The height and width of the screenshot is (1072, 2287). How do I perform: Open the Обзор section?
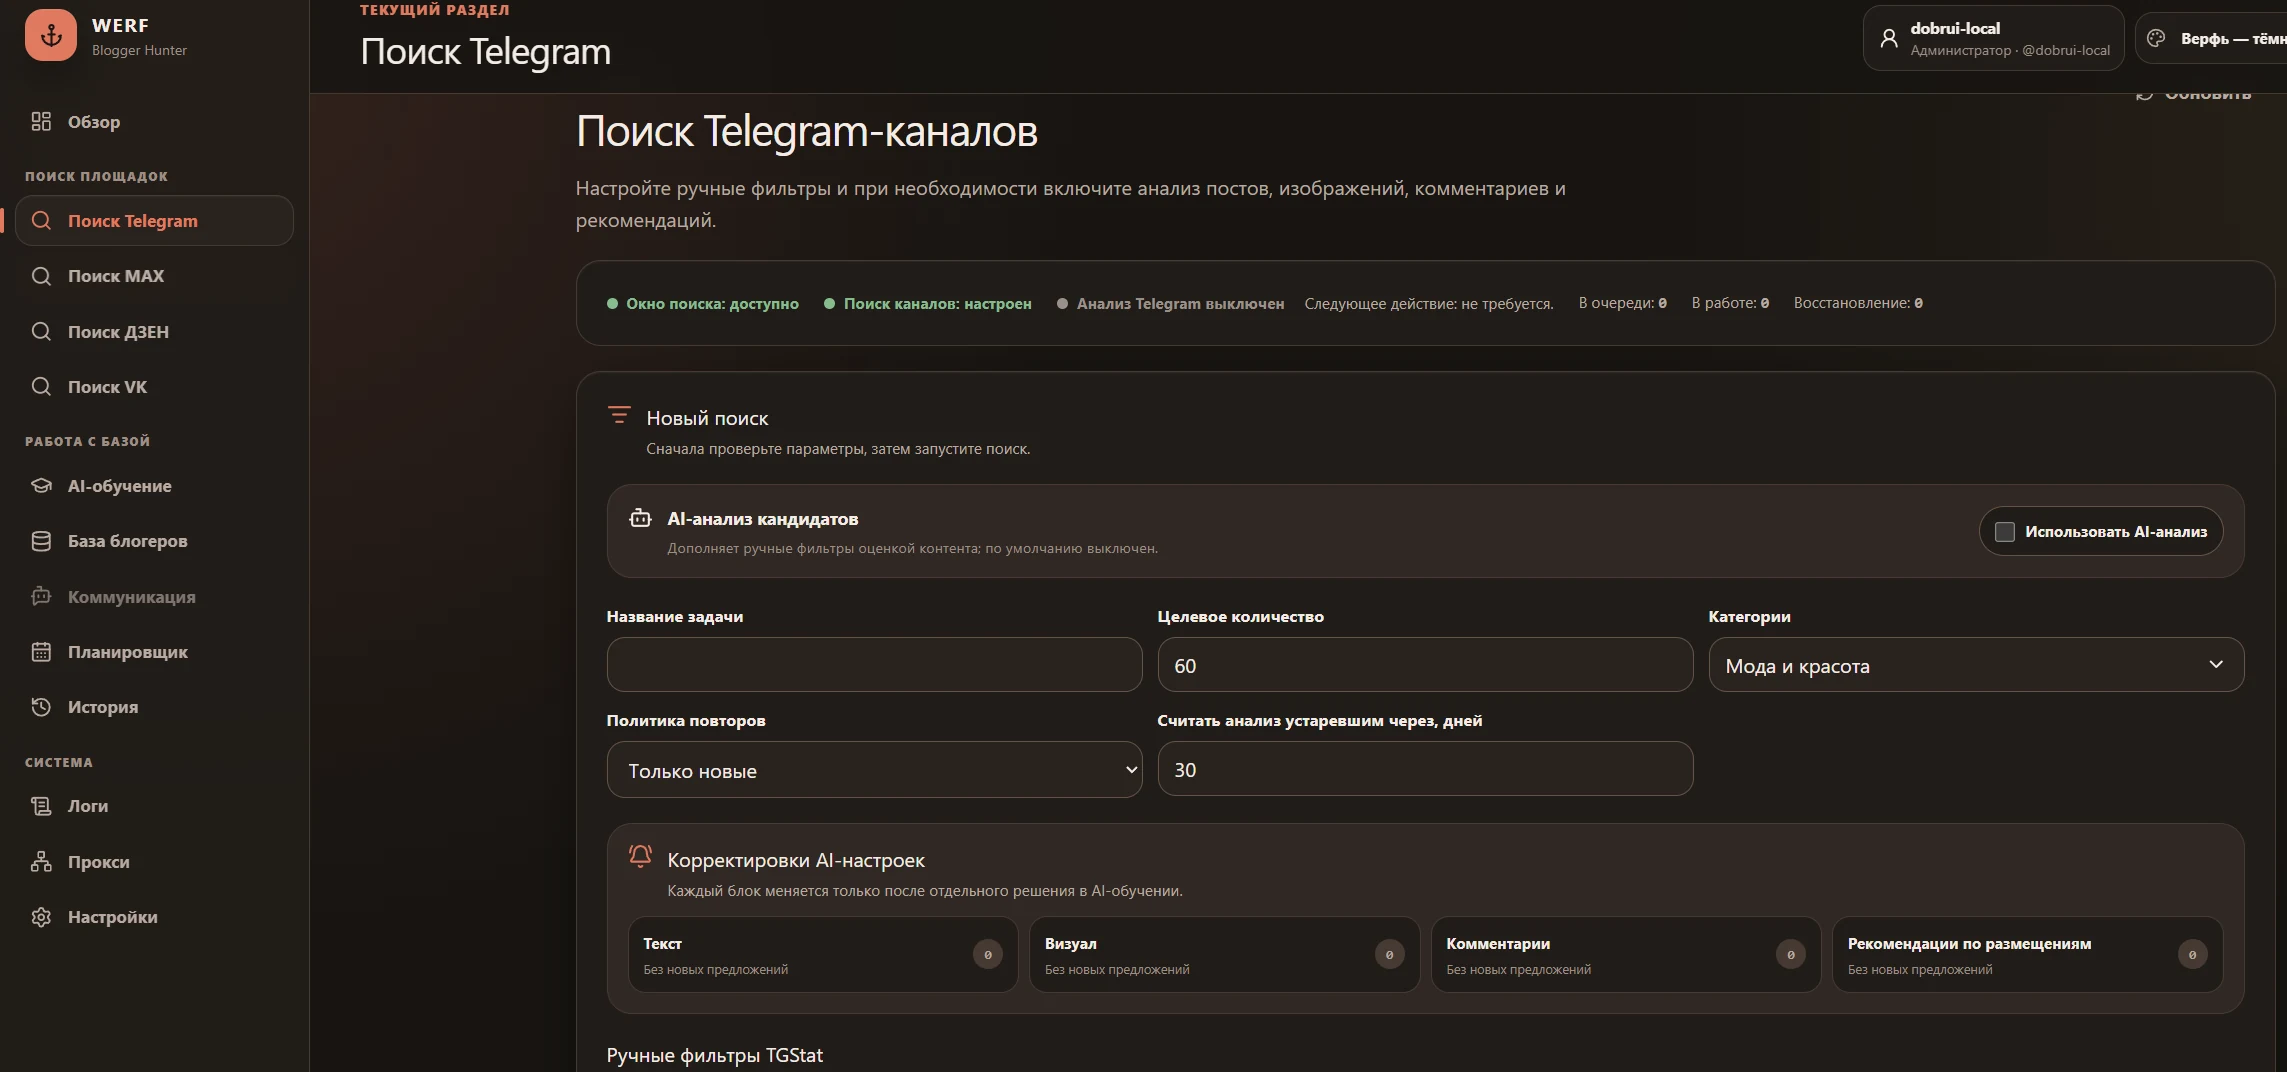pos(154,122)
